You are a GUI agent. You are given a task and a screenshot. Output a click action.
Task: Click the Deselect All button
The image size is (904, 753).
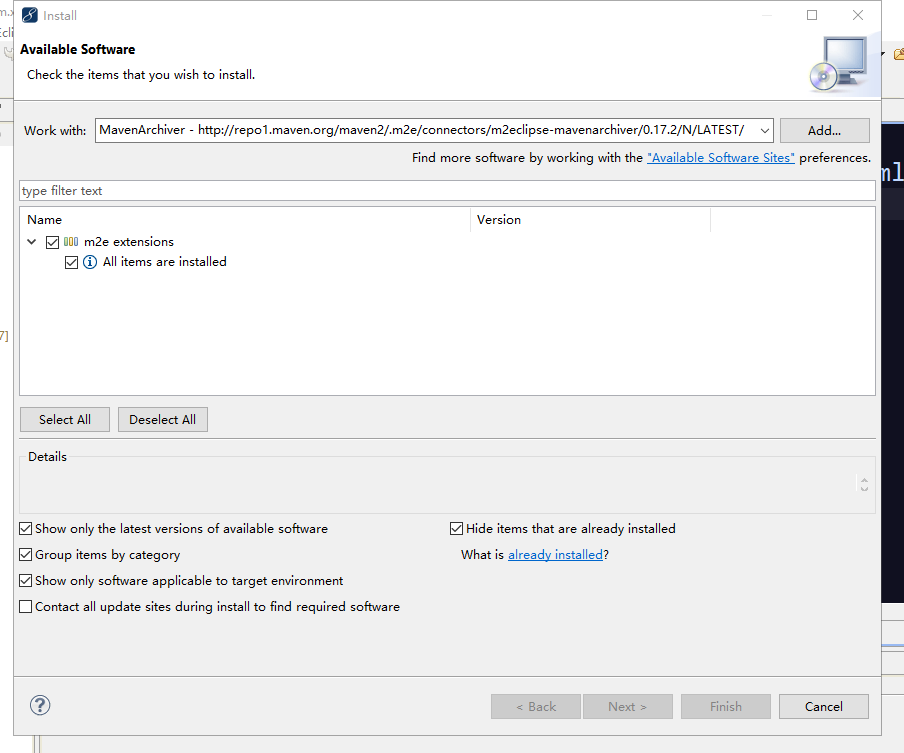point(163,420)
